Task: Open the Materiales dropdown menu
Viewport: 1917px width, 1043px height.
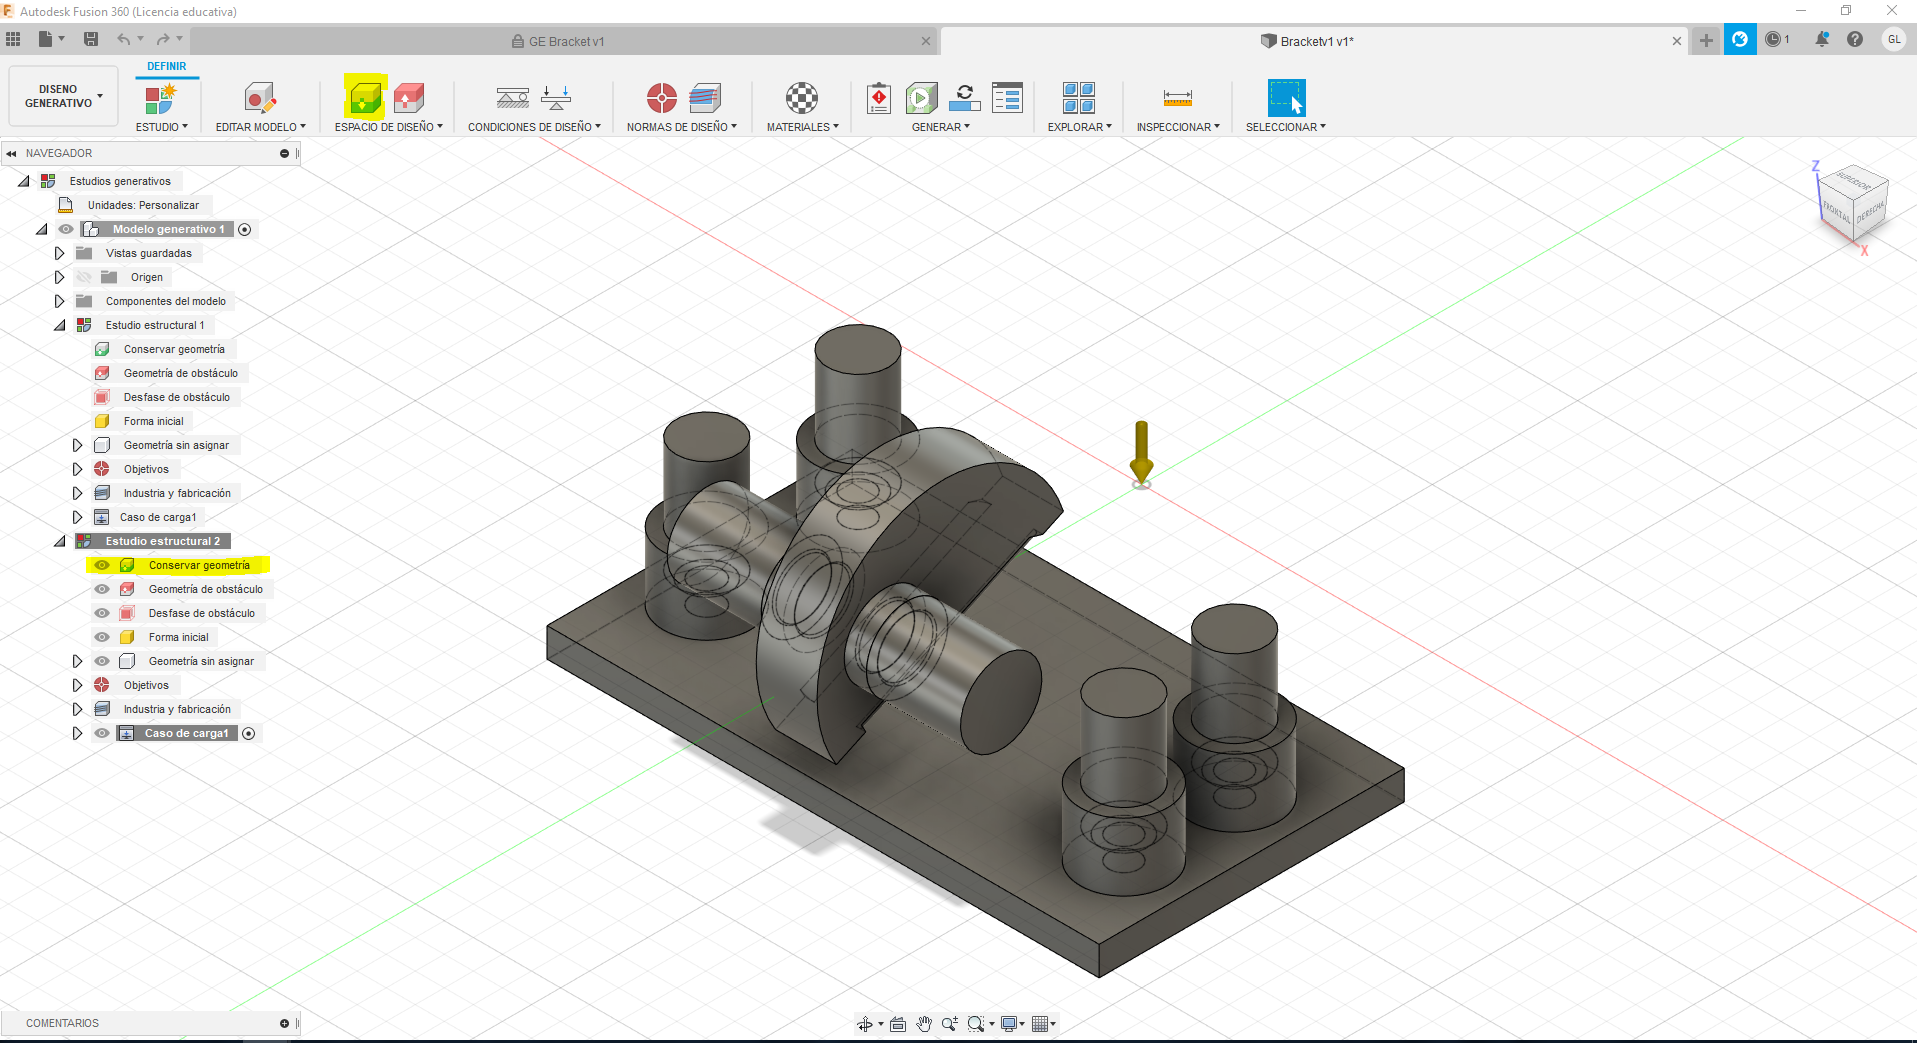Action: coord(802,127)
